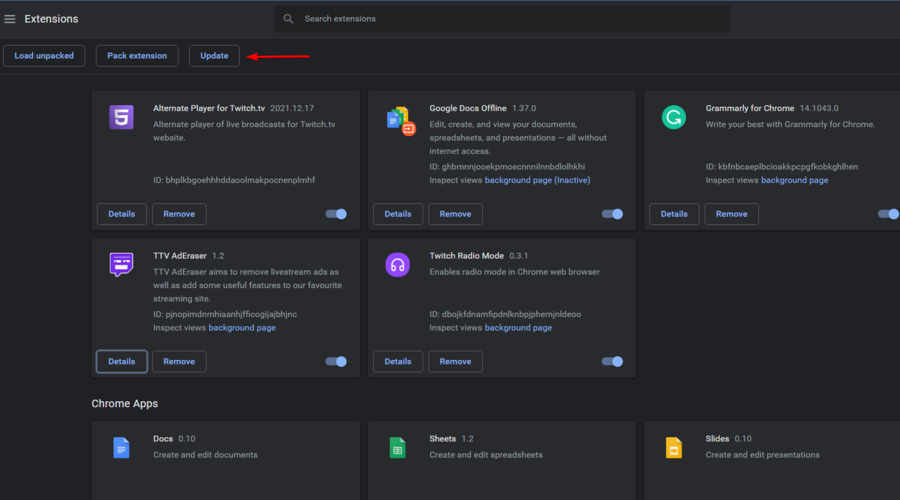Image resolution: width=900 pixels, height=500 pixels.
Task: Click 'Create and edit presentations' description
Action: 762,455
